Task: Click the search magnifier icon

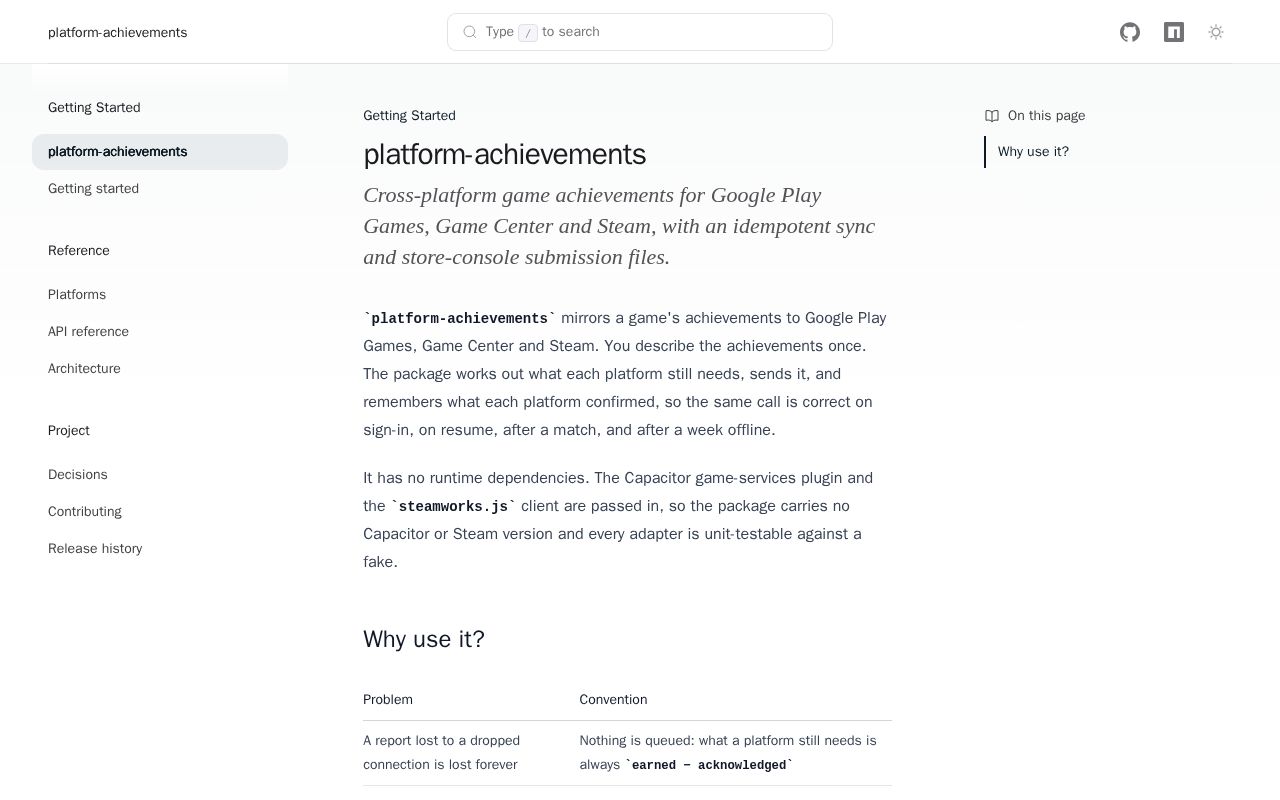Action: click(470, 32)
